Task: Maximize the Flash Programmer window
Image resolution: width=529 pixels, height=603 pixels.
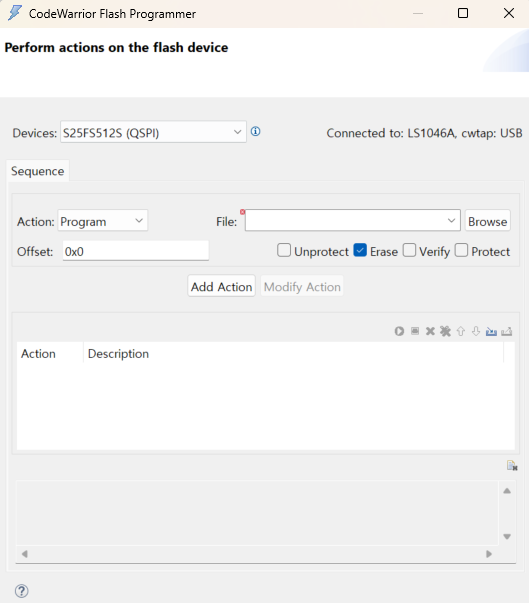Action: 463,13
